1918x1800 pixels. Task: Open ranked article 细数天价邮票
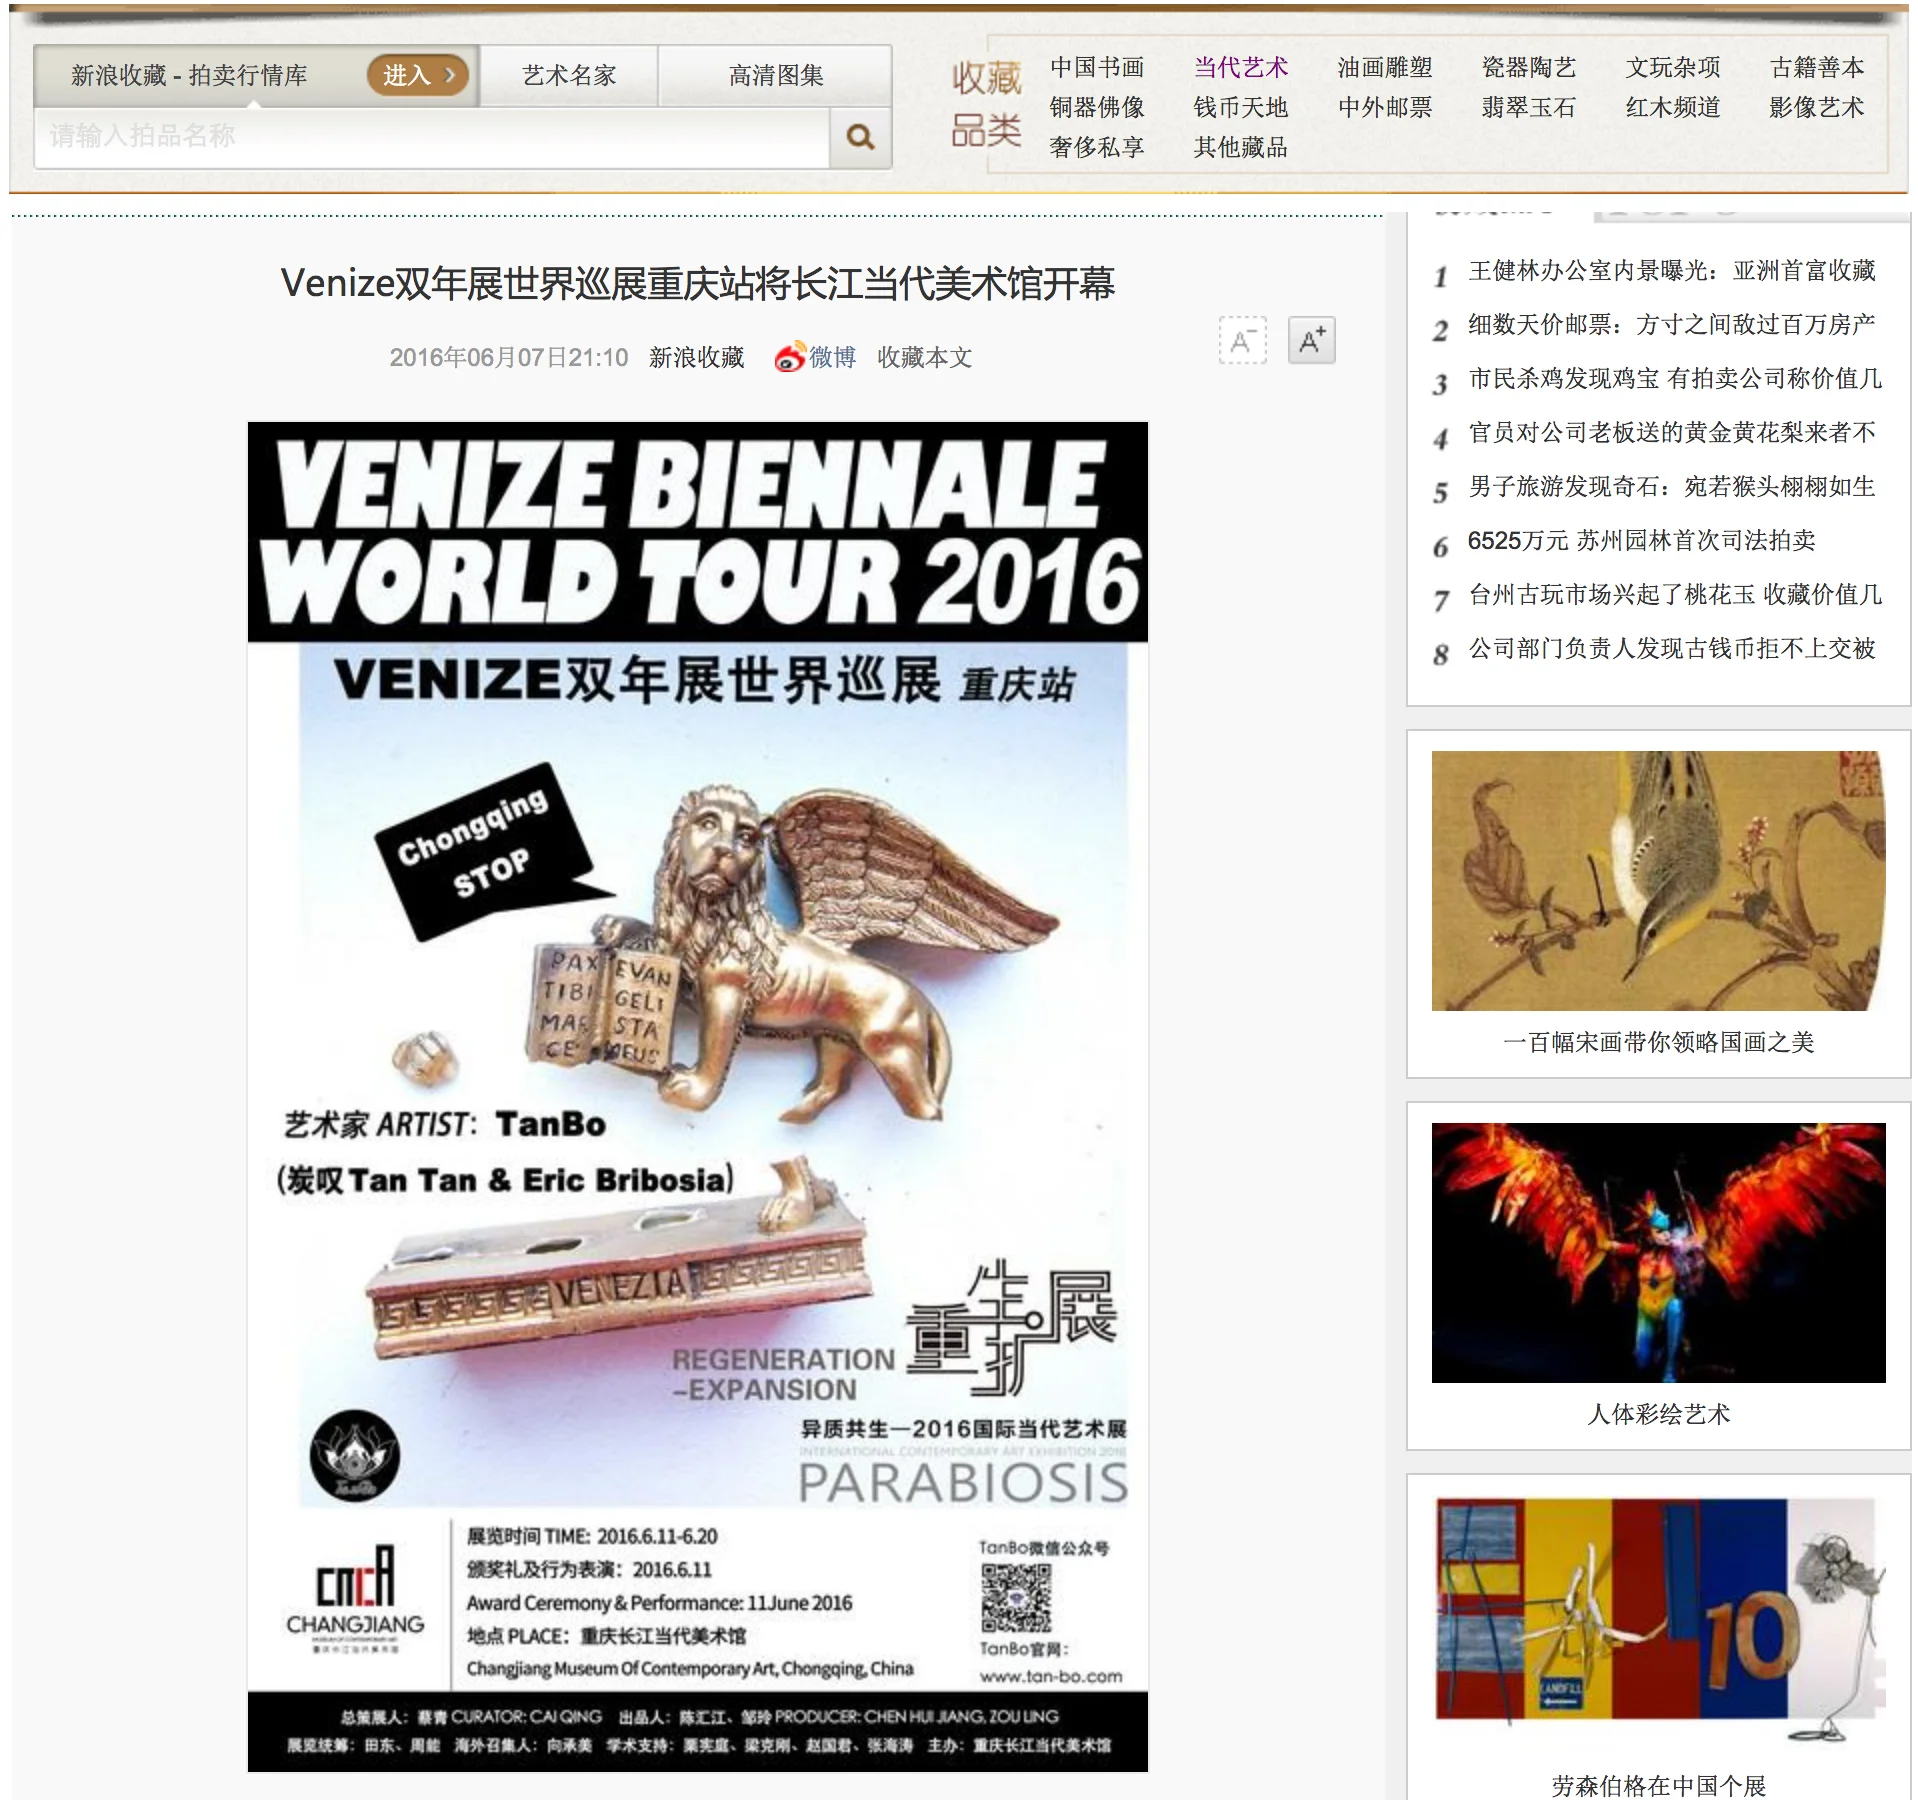coord(1671,325)
